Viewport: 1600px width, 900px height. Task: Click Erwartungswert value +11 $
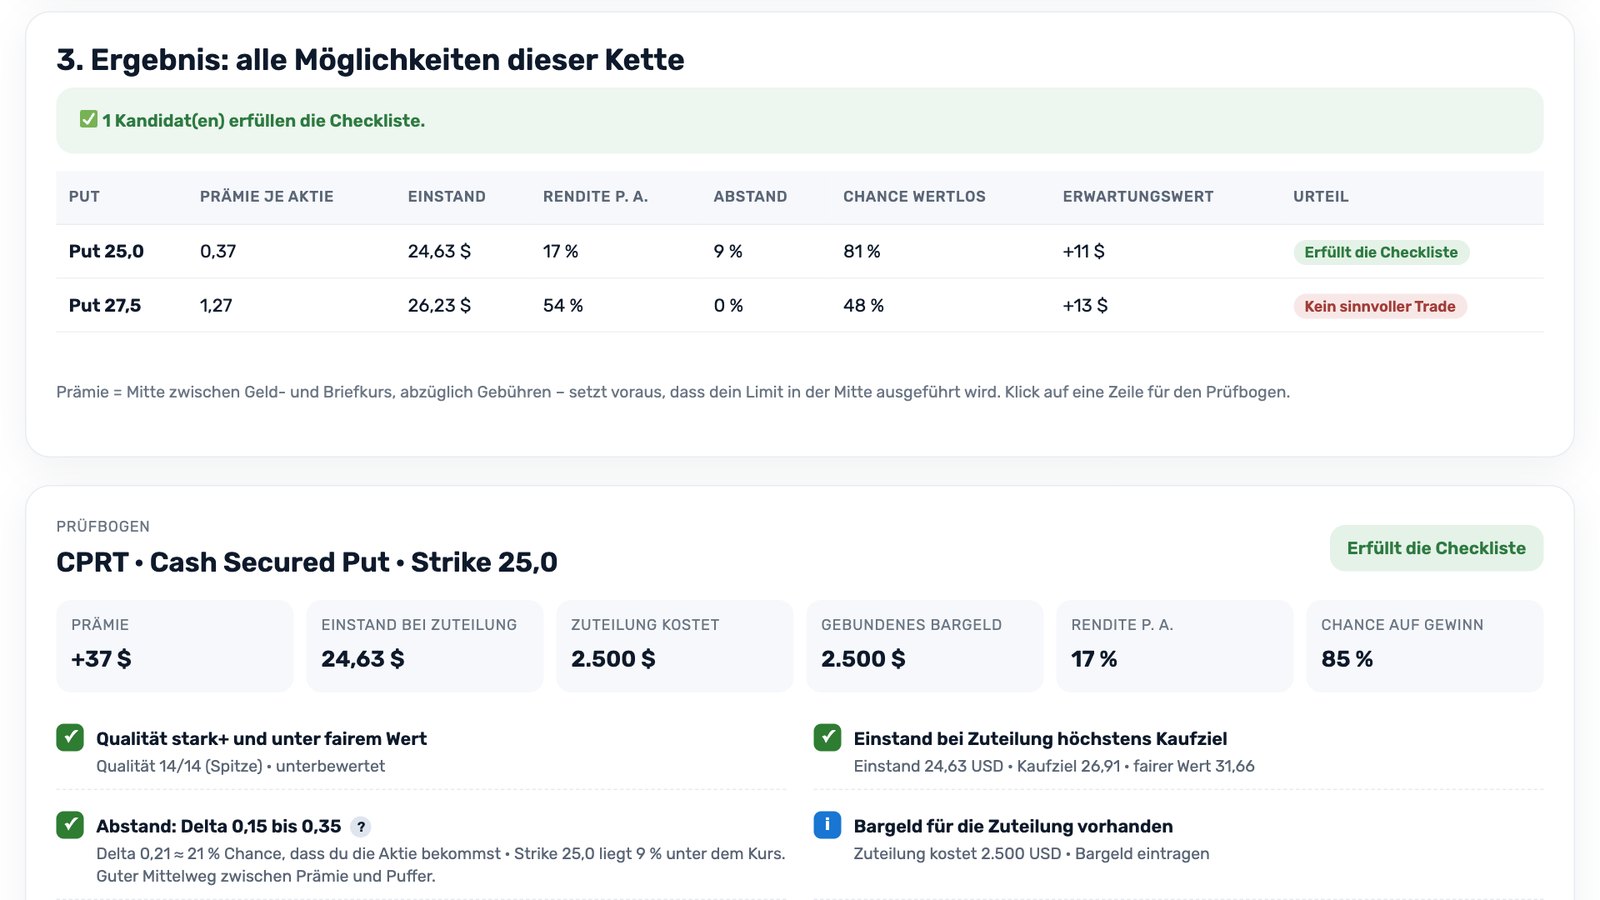1084,251
